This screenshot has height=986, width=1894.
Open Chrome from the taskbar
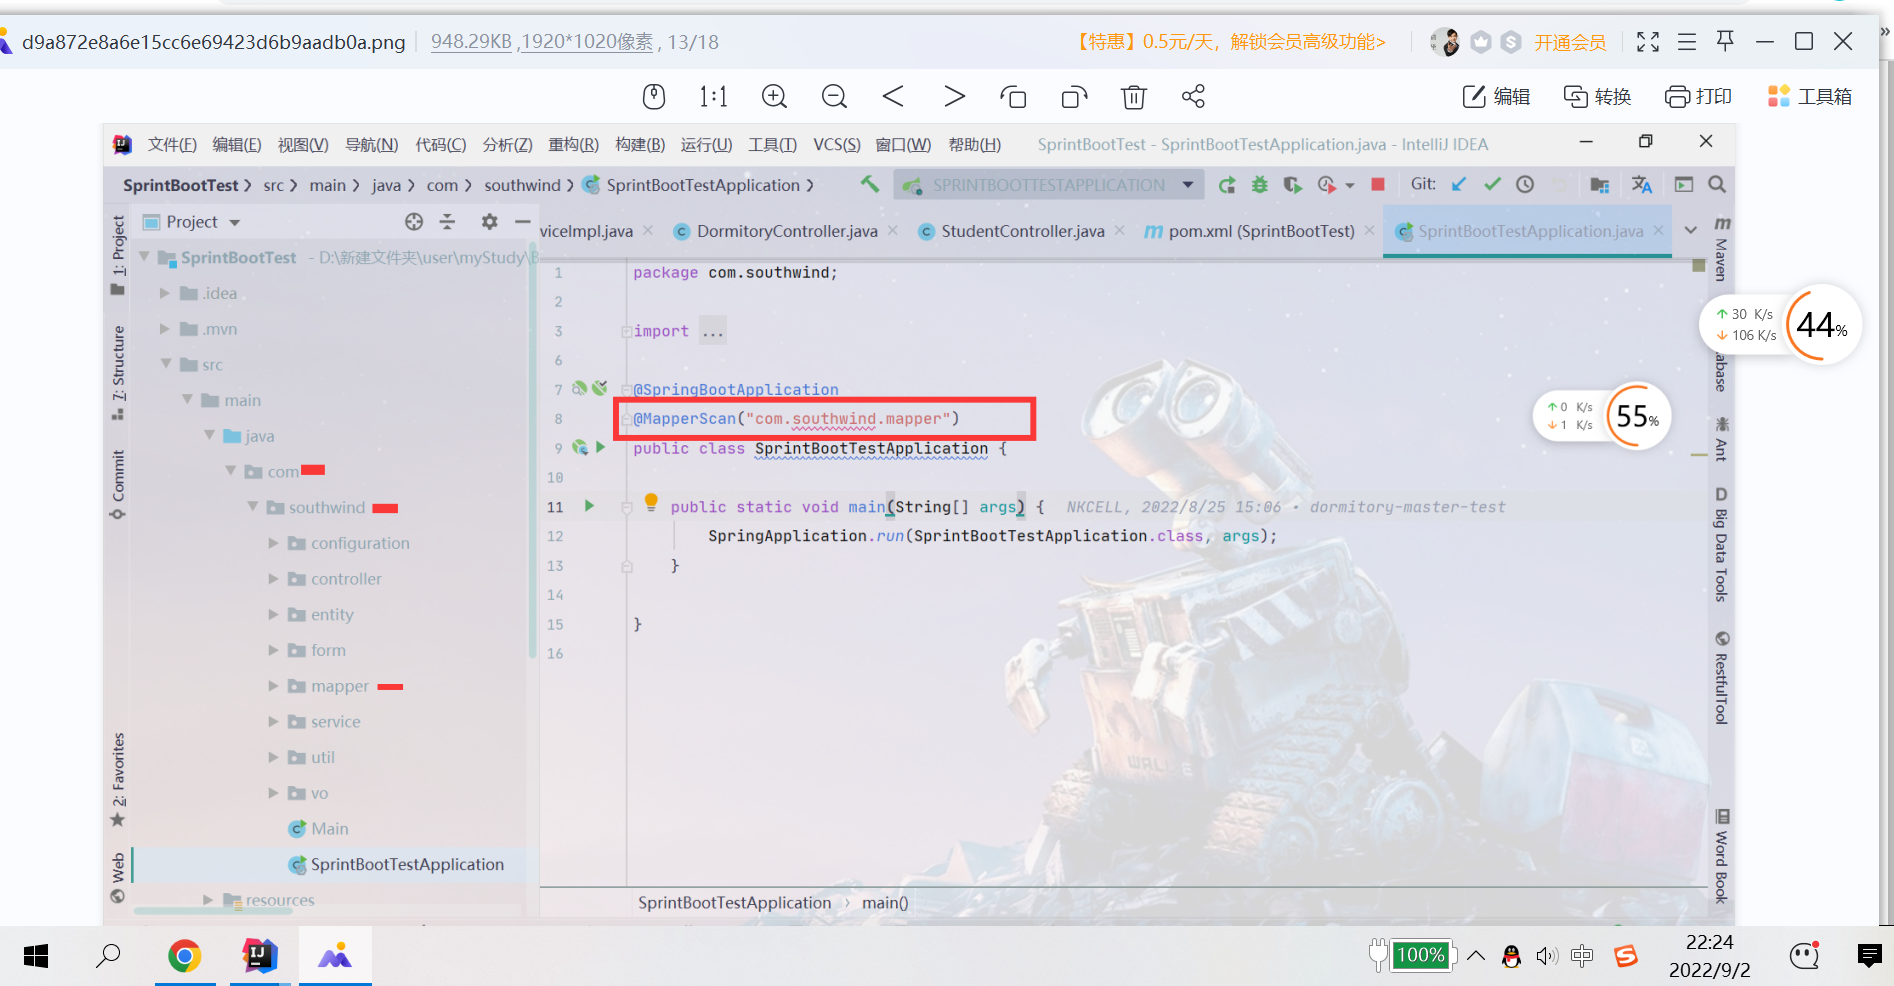tap(185, 956)
